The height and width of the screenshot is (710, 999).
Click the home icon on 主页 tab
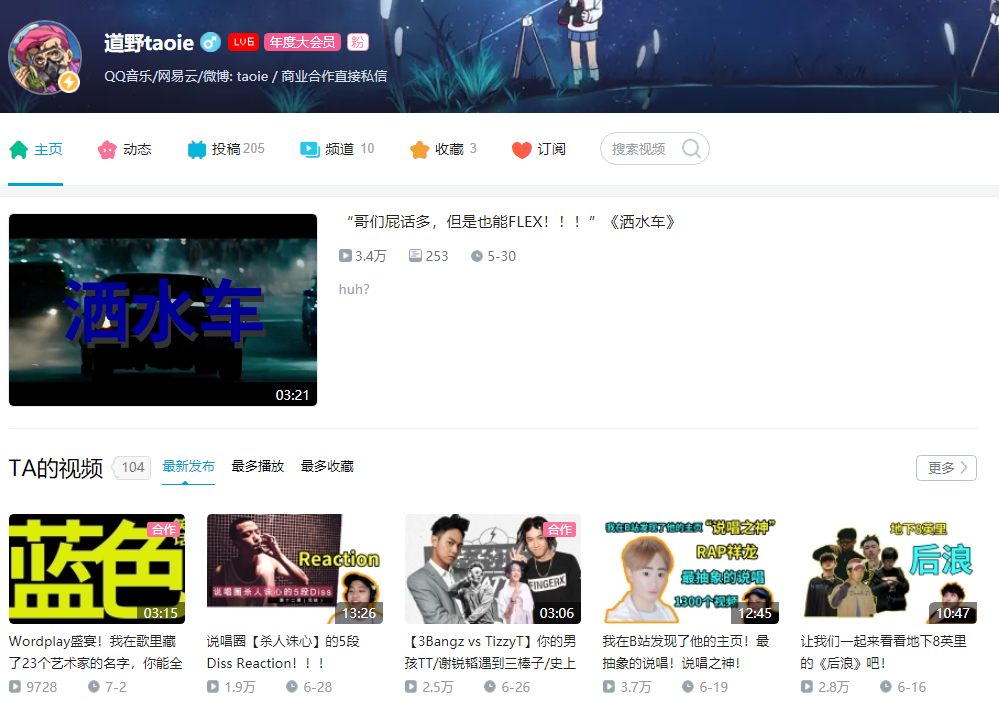(x=18, y=150)
